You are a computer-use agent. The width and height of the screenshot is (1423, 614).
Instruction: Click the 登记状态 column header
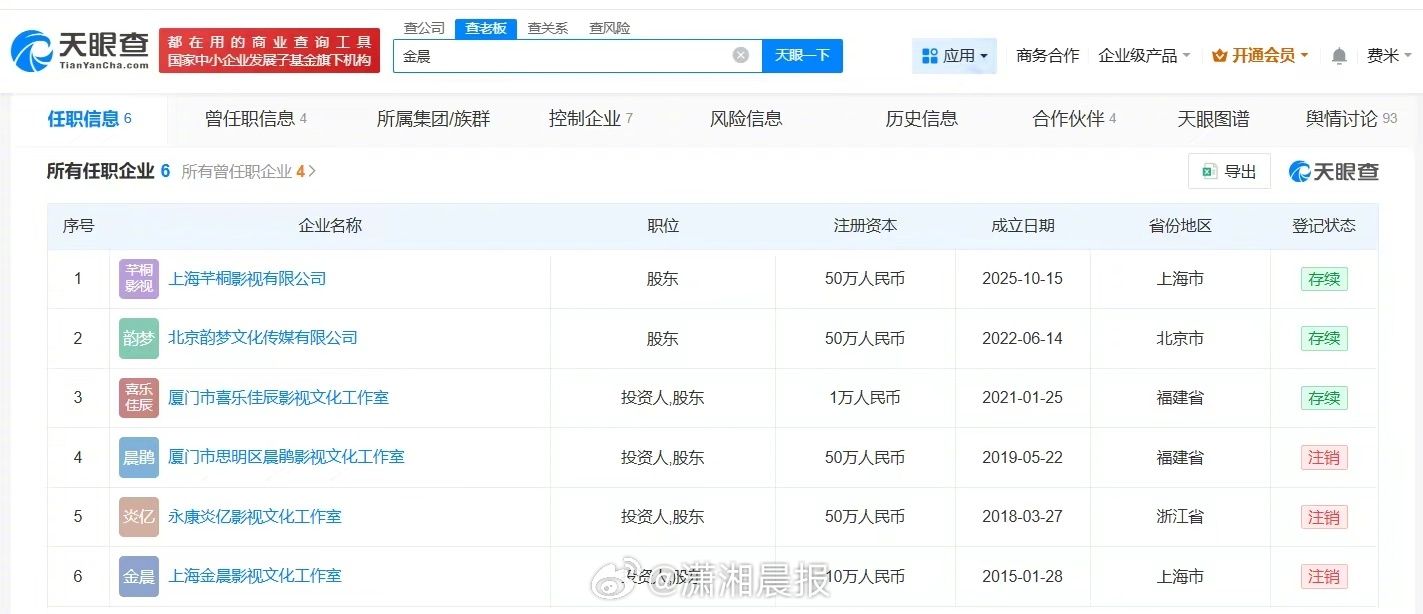[1324, 226]
